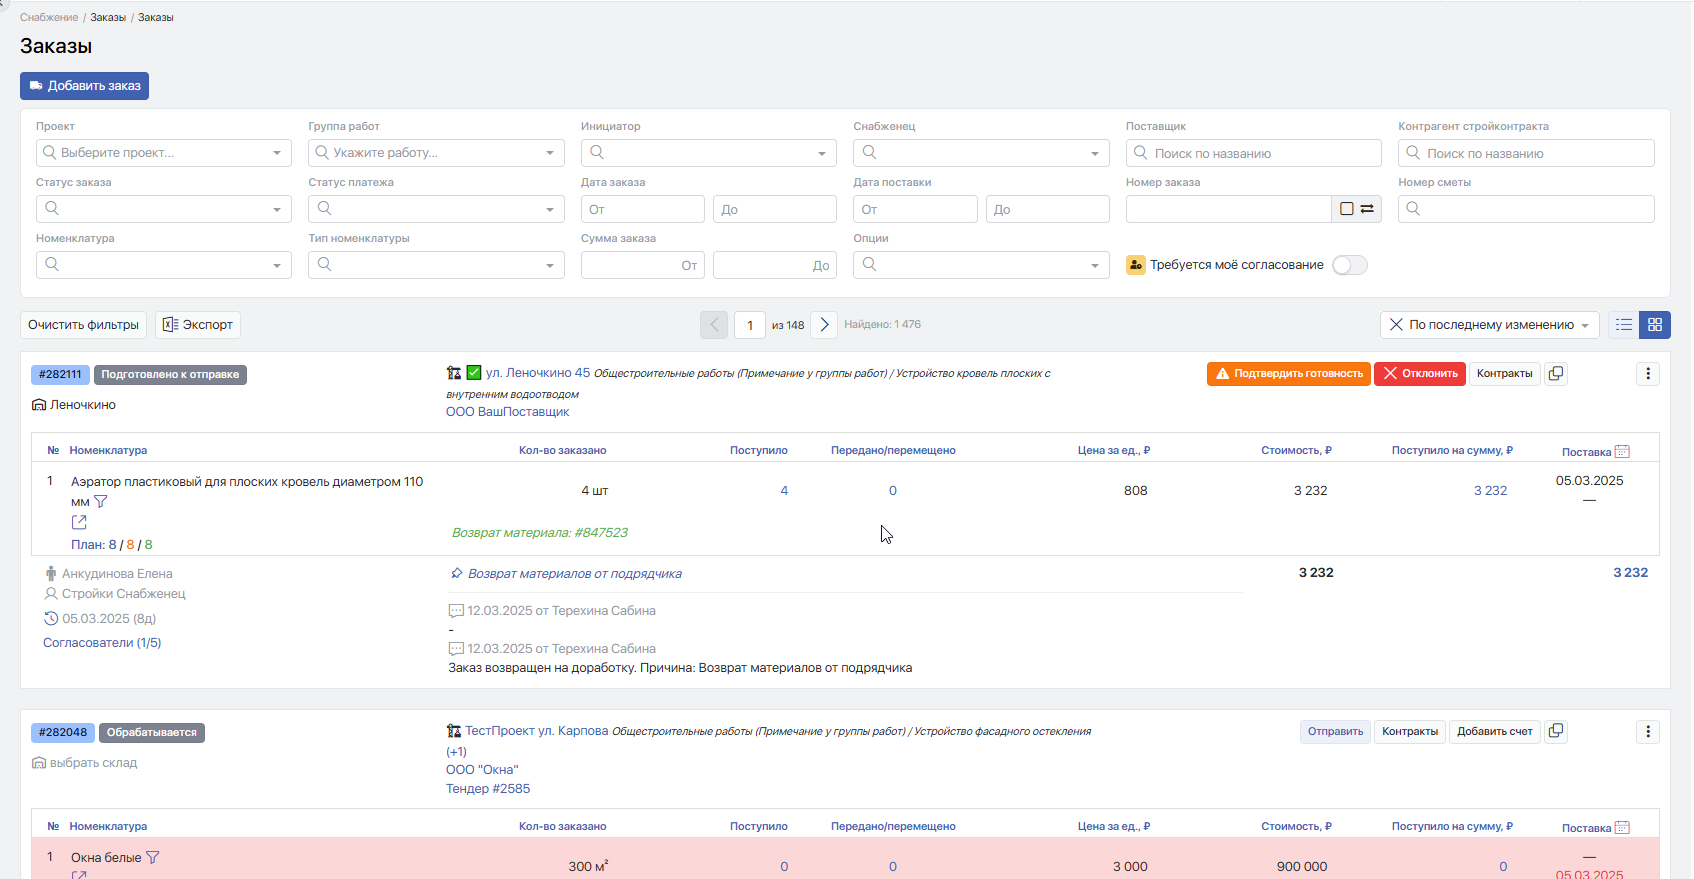Go to next page arrow
Screen dimensions: 1694x879
coord(824,325)
